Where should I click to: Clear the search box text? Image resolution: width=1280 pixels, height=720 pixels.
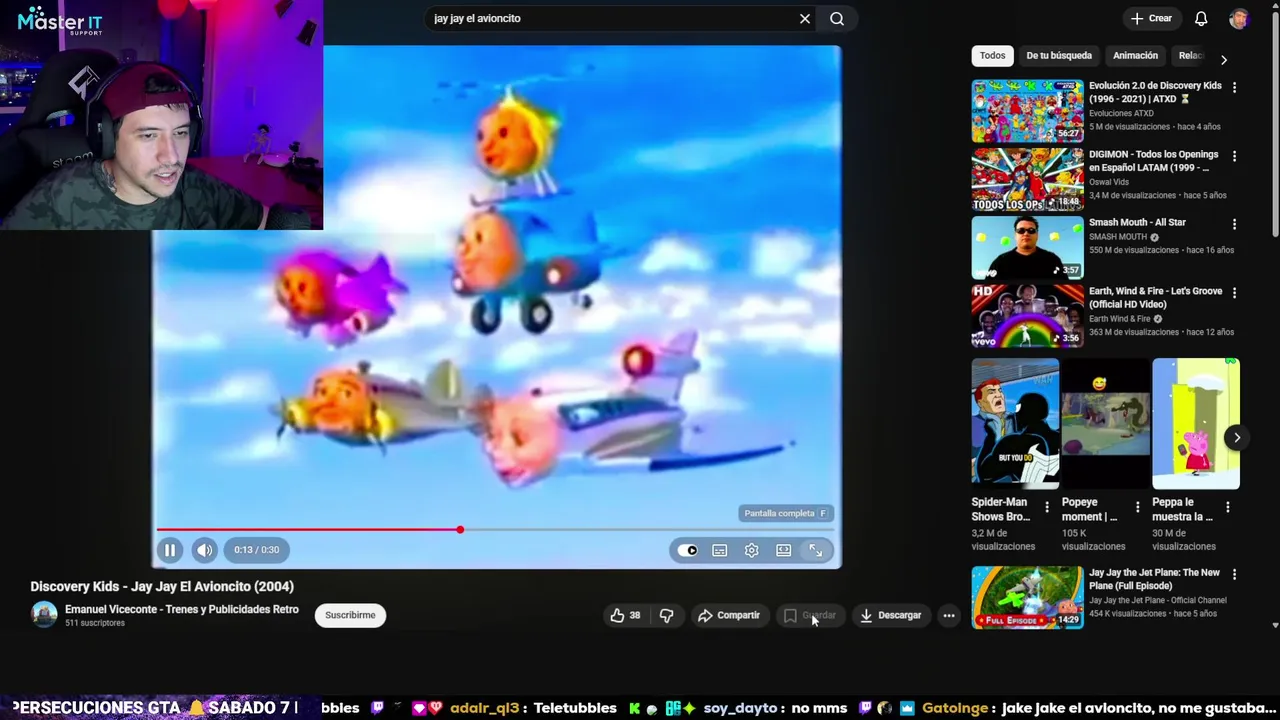point(805,18)
